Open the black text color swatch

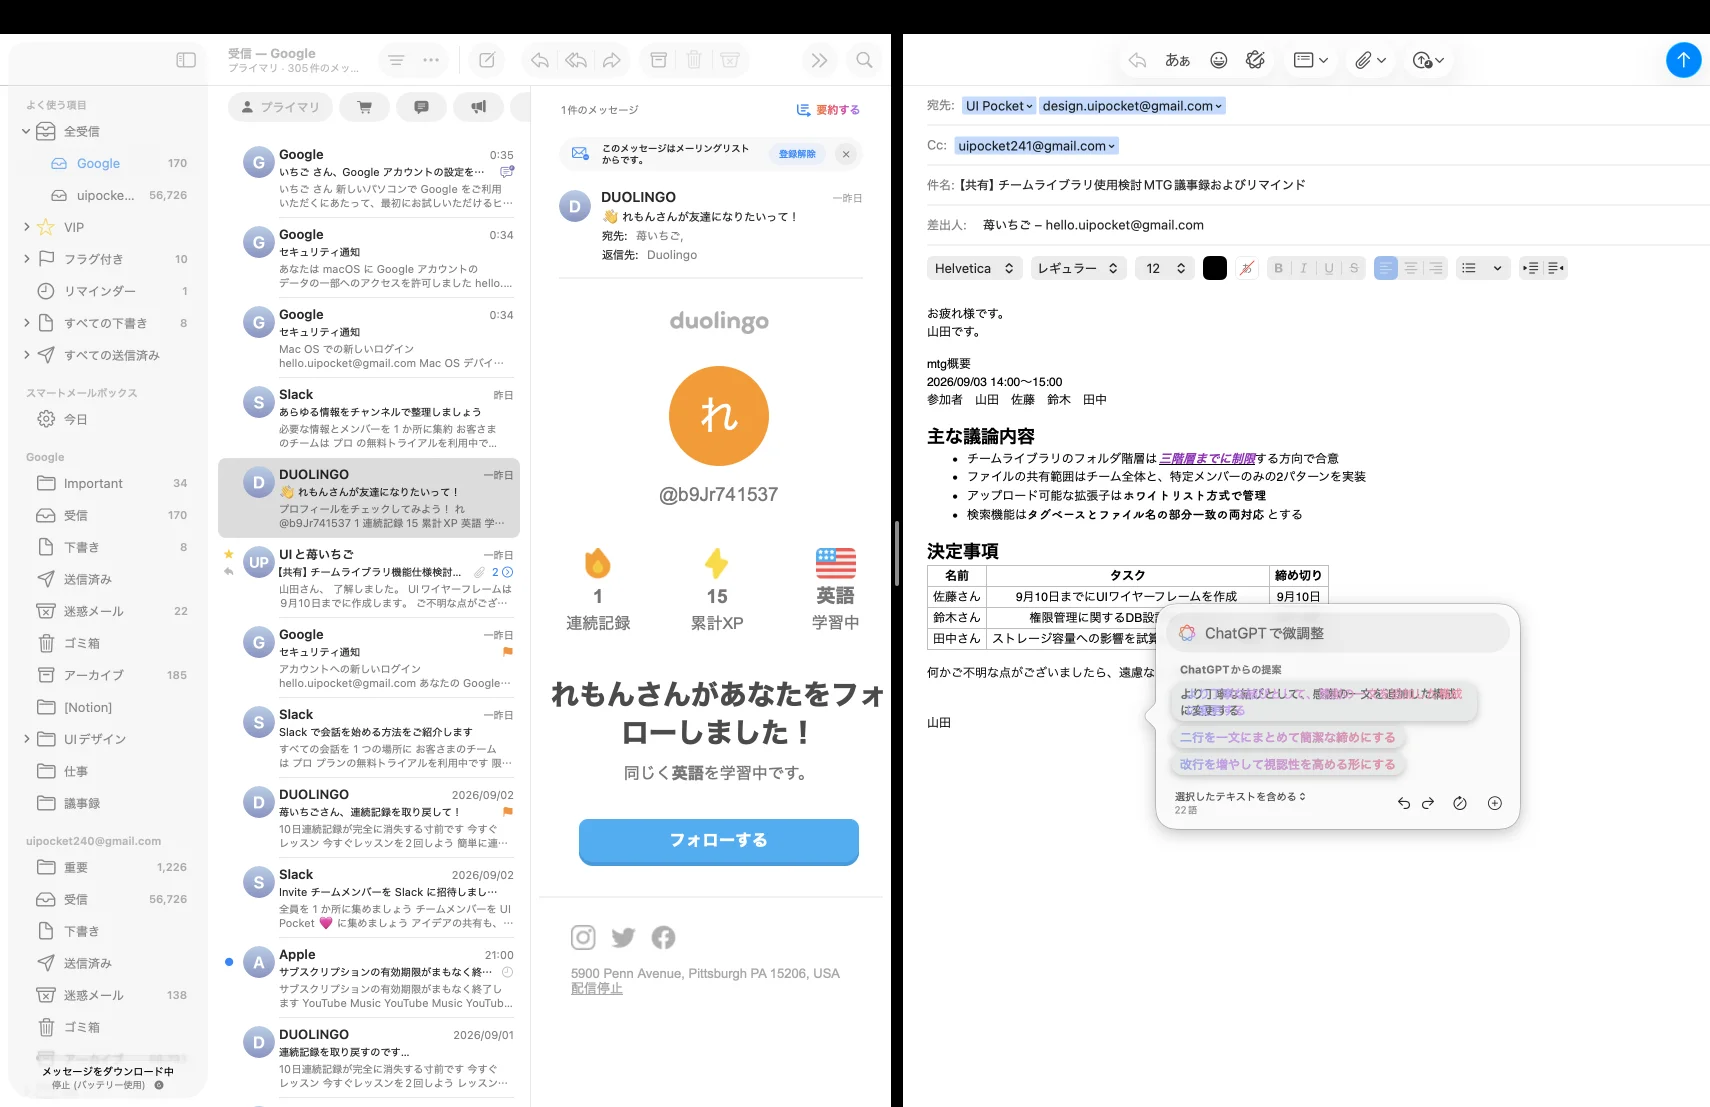1215,268
